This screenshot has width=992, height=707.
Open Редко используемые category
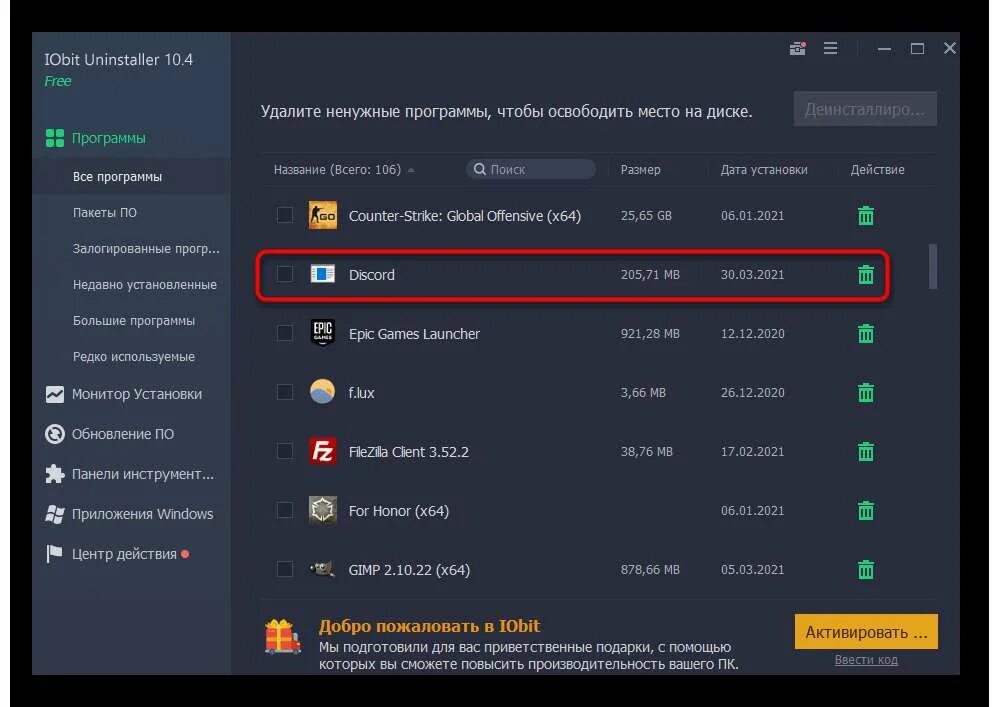point(133,357)
